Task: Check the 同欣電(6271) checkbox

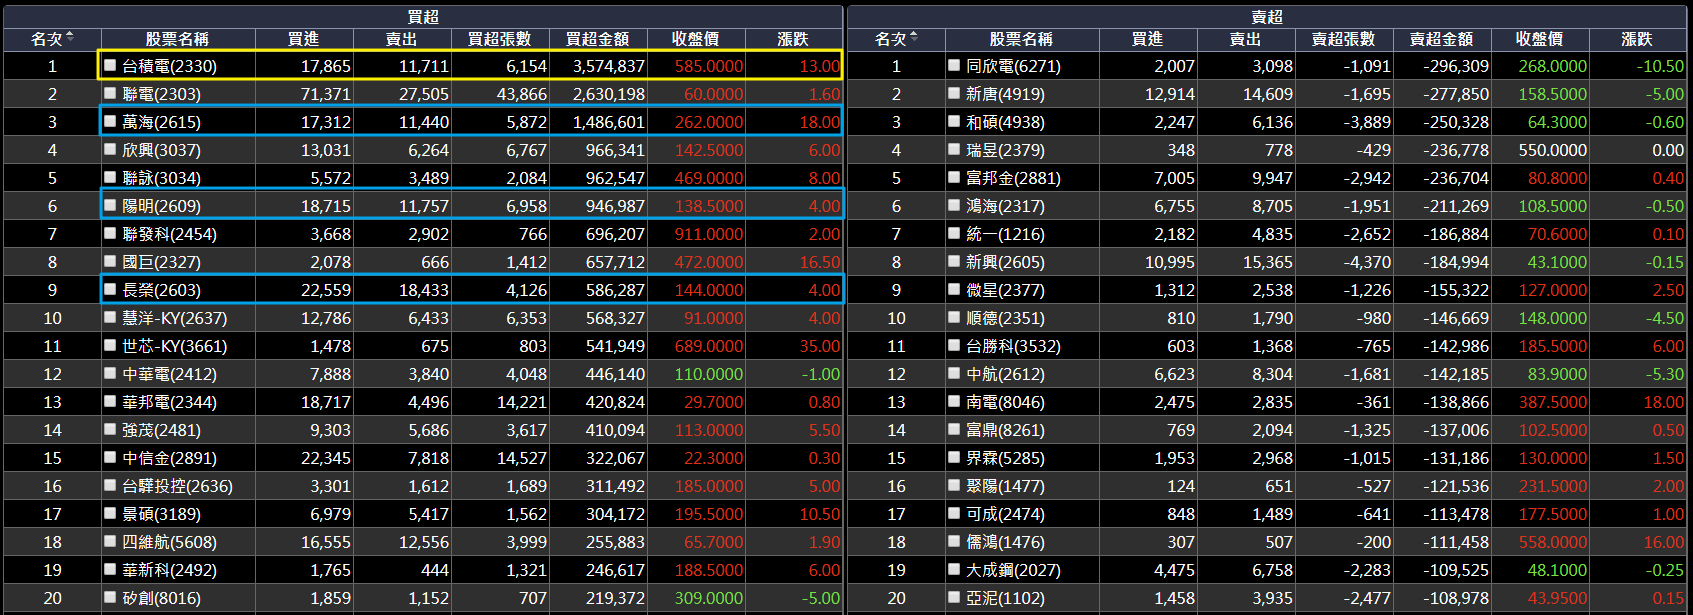Action: coord(954,65)
